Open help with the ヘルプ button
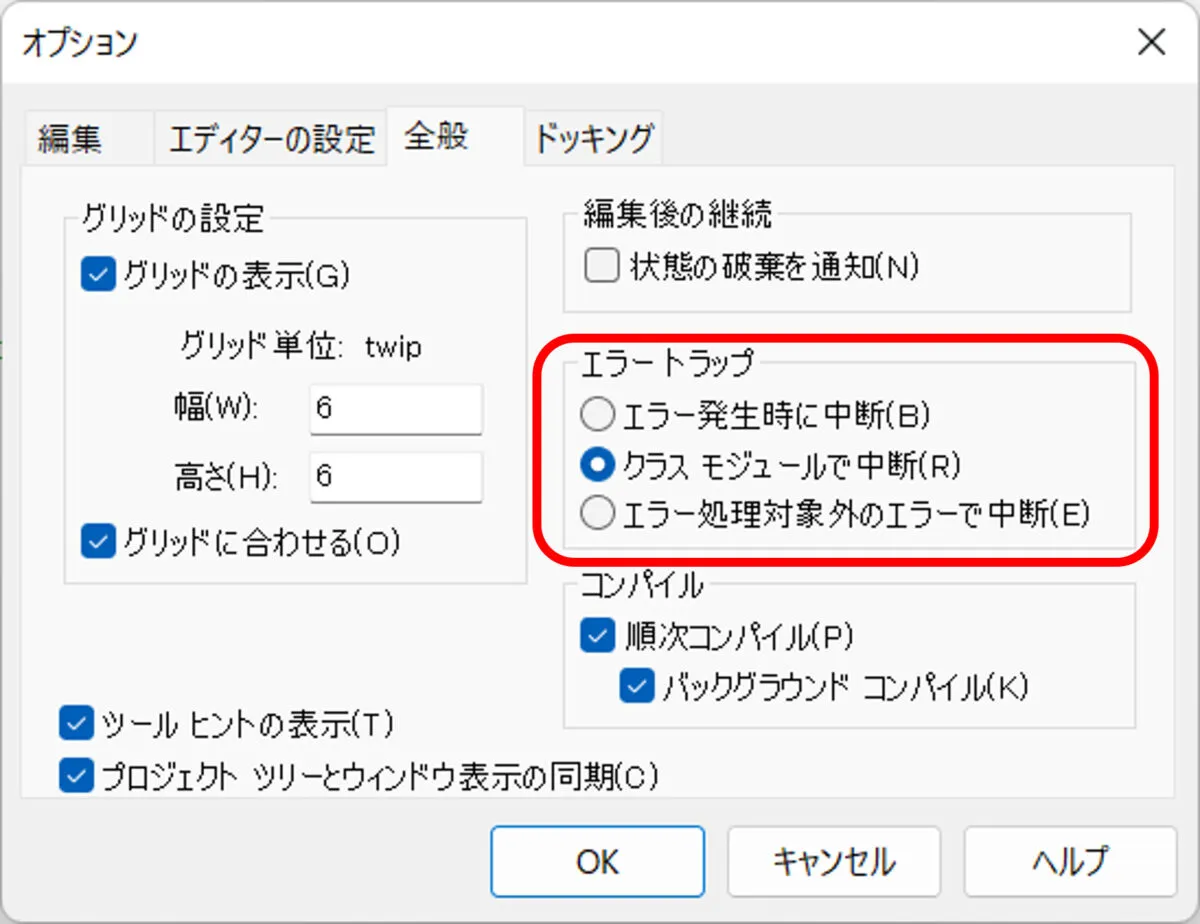Image resolution: width=1200 pixels, height=924 pixels. tap(1070, 861)
